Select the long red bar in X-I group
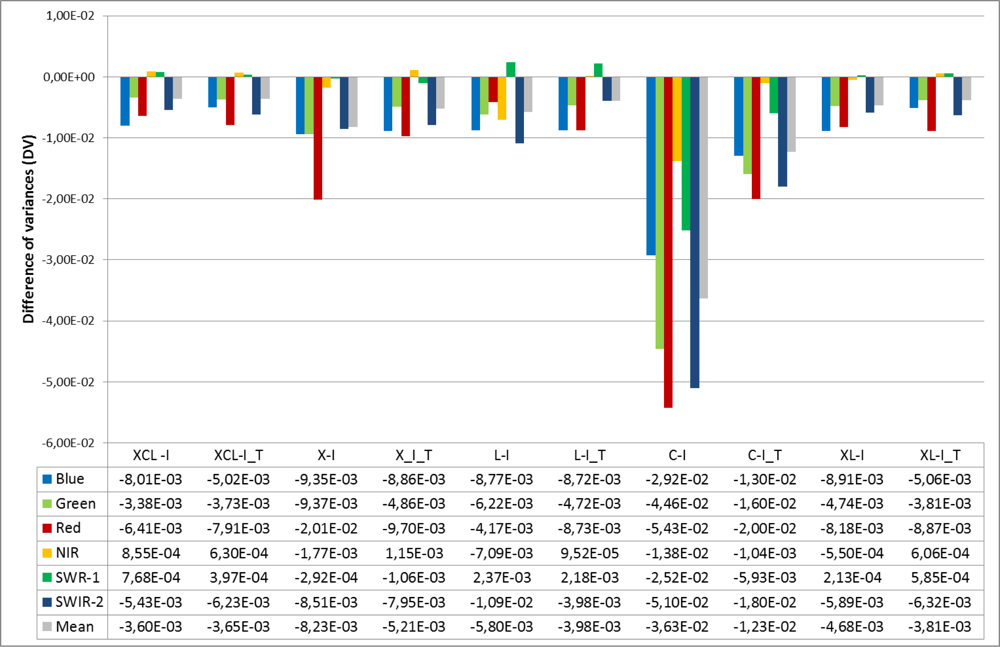1000x647 pixels. coord(318,138)
